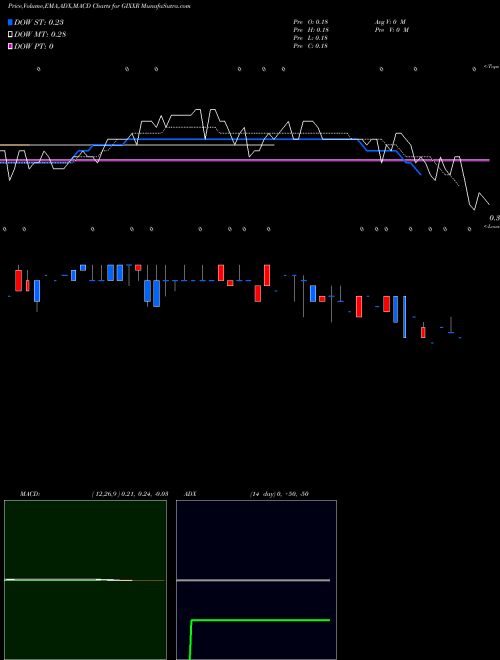
Task: Click the 'Pre O: 0.18' value
Action: coord(311,22)
